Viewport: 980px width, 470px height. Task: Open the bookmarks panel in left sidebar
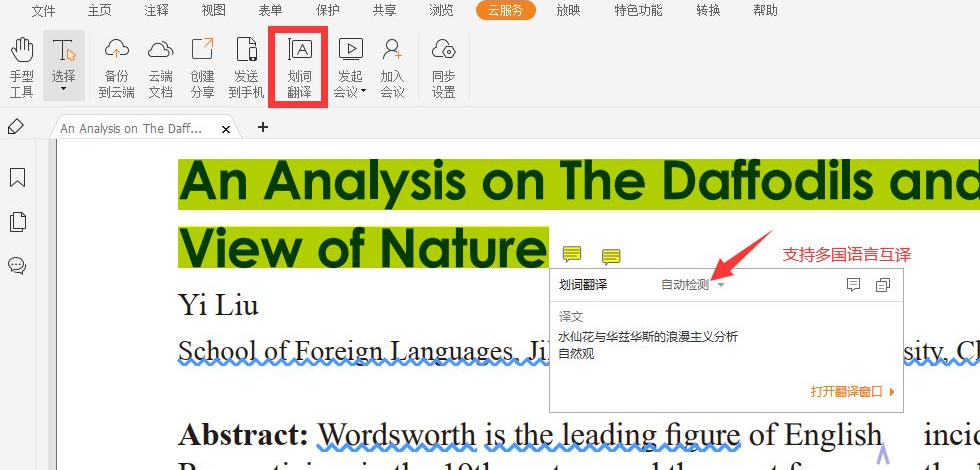tap(17, 178)
